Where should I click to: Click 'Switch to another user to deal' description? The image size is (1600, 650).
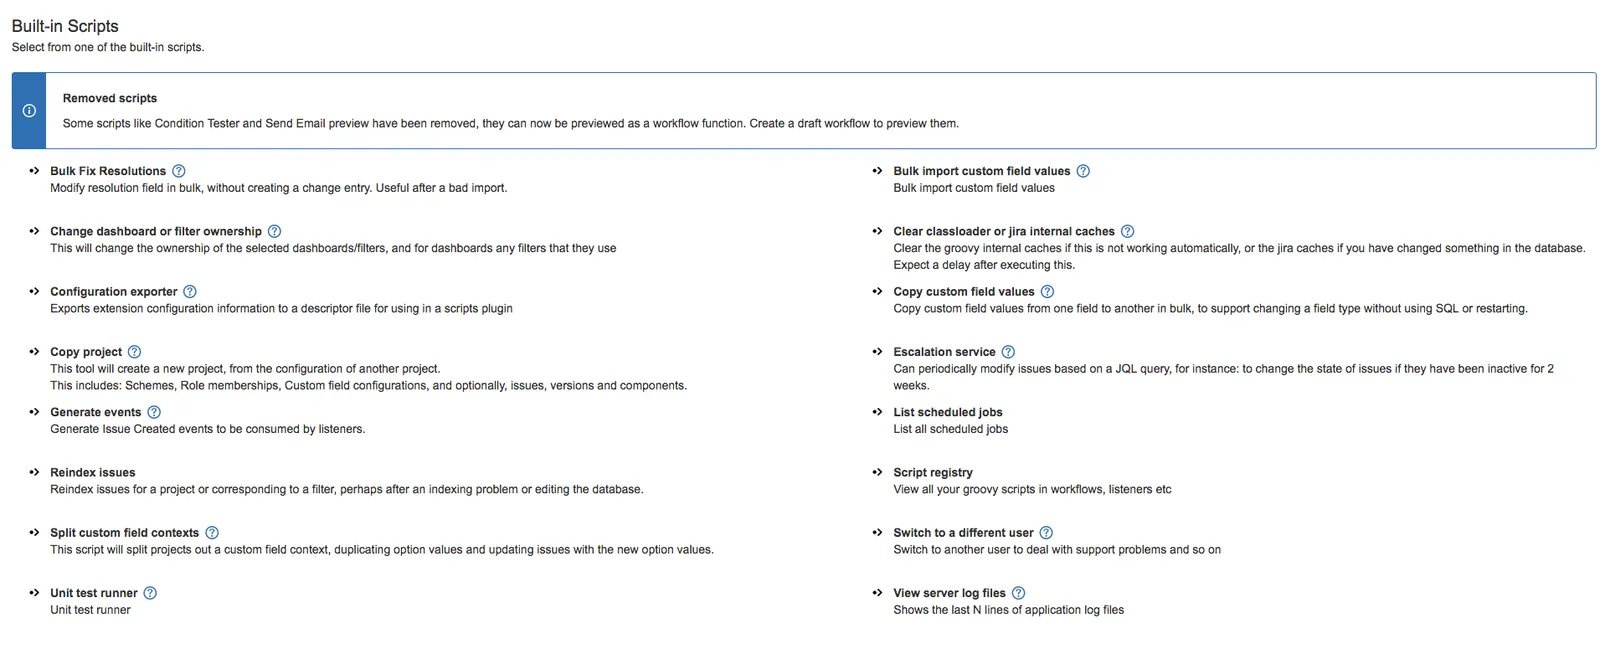click(x=1057, y=550)
